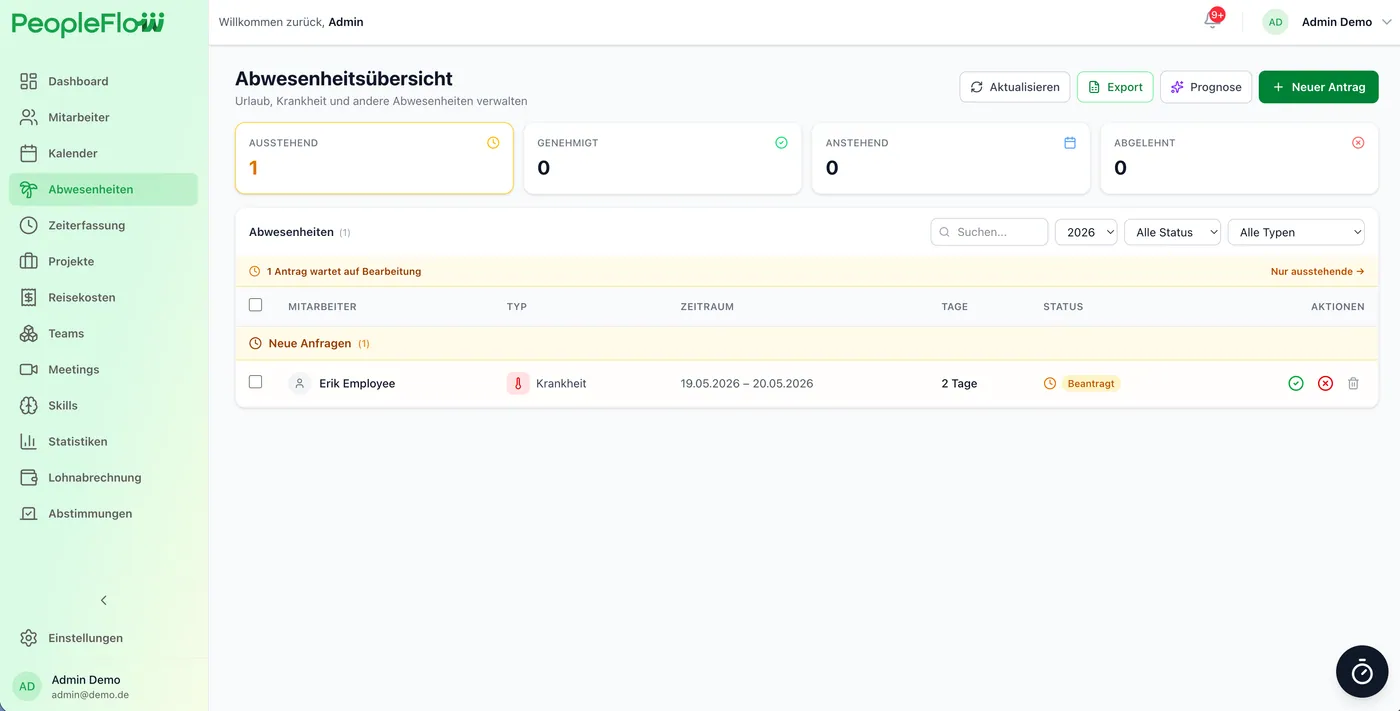Click the AD avatar in top bar
Screen dimensions: 1400x711
1275,22
